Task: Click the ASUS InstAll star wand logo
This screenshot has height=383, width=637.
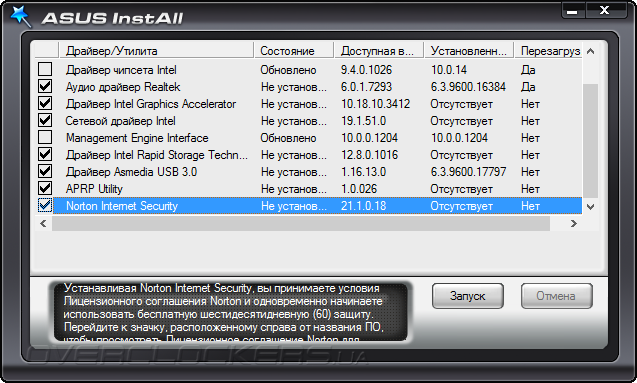Action: pos(20,16)
